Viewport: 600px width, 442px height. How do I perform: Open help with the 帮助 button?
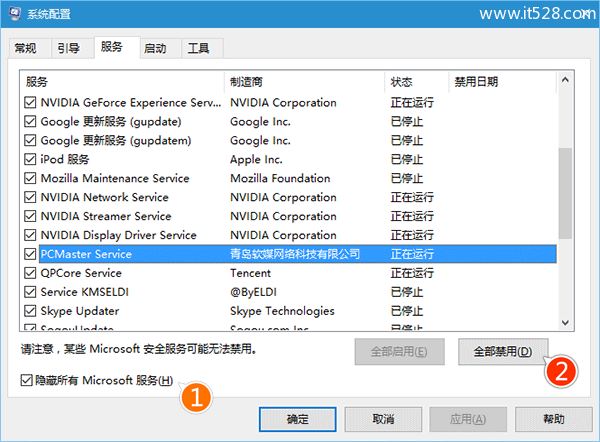pyautogui.click(x=553, y=419)
